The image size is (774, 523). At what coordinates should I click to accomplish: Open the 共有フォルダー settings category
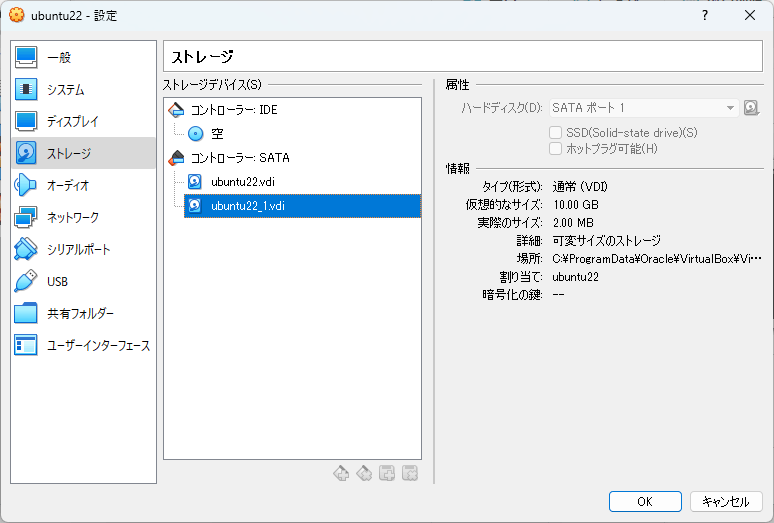point(83,314)
